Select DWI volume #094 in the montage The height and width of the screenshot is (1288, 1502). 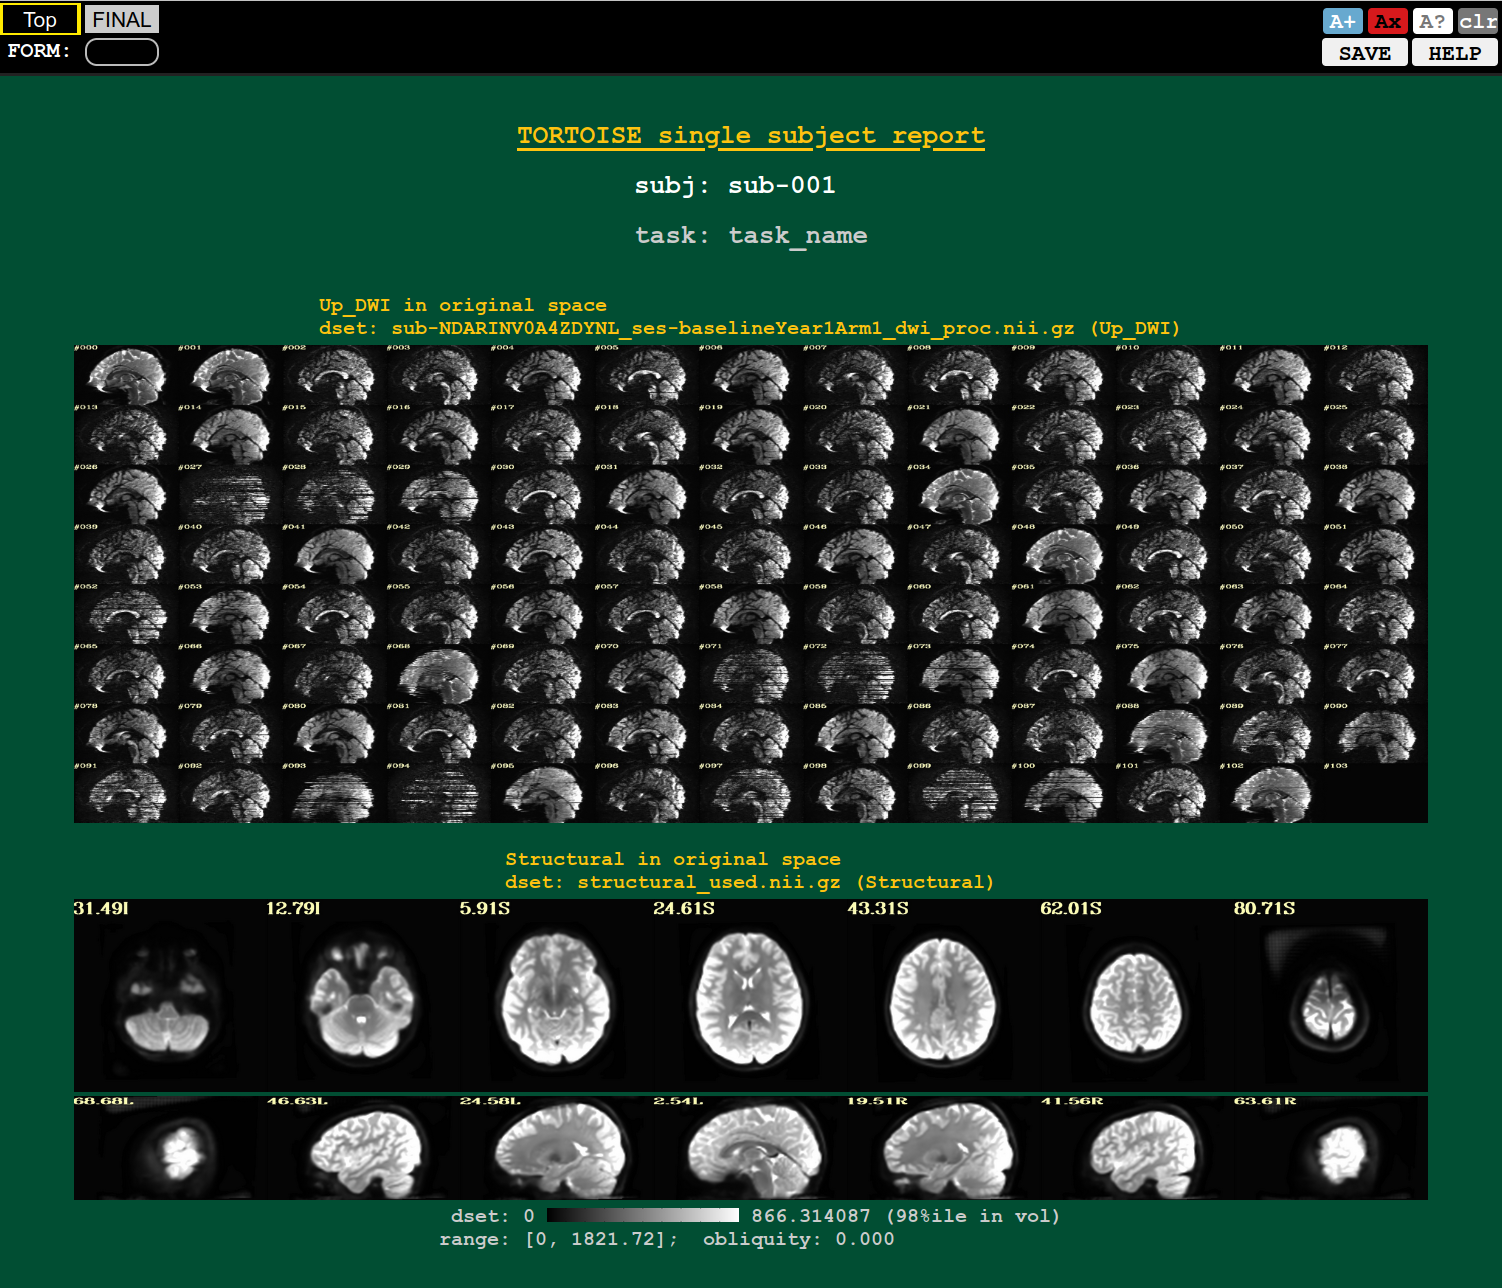438,795
